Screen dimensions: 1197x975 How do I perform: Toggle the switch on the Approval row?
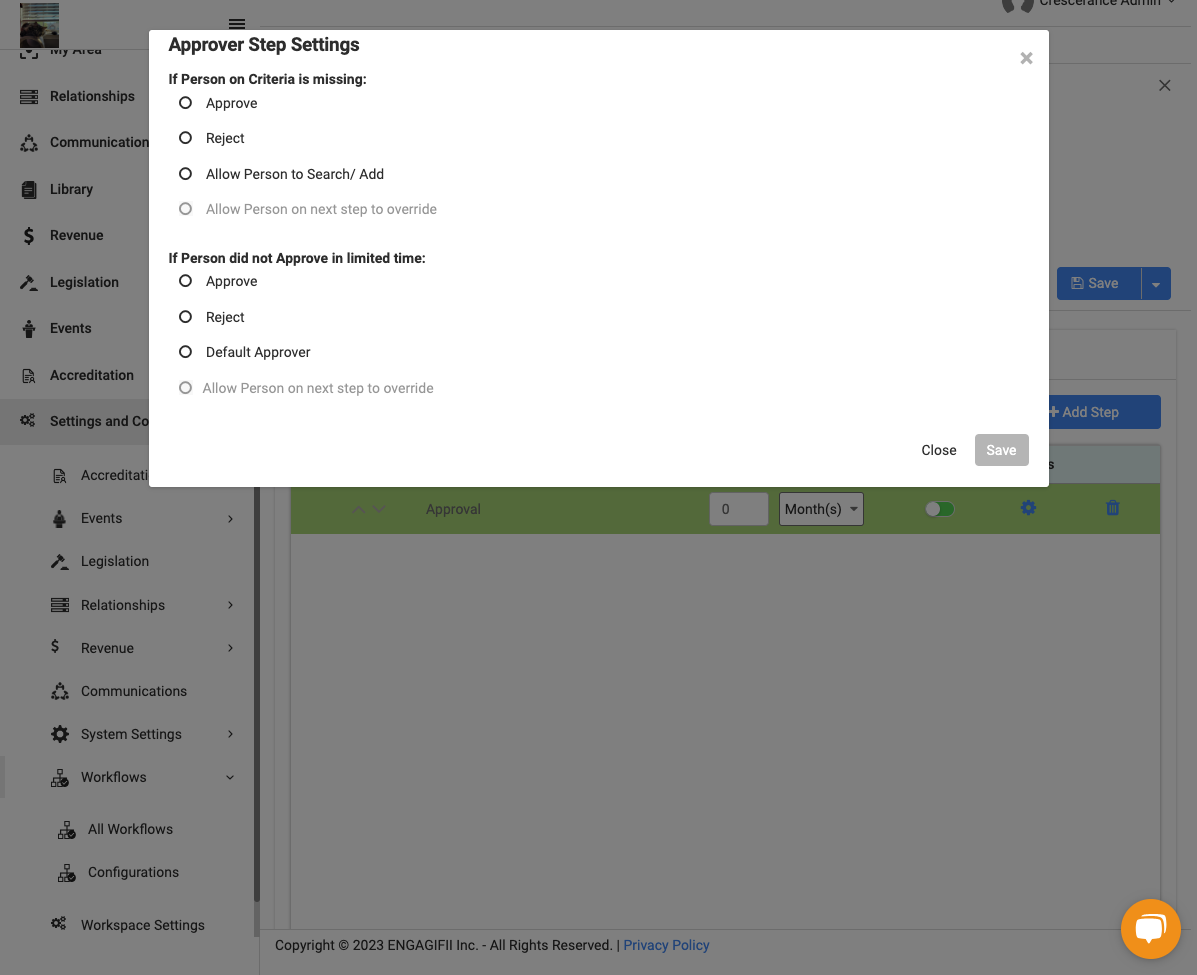[x=940, y=509]
